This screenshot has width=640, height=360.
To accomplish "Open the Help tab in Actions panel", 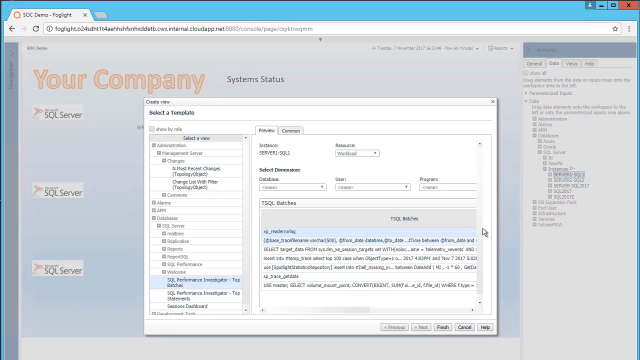I will tap(589, 64).
